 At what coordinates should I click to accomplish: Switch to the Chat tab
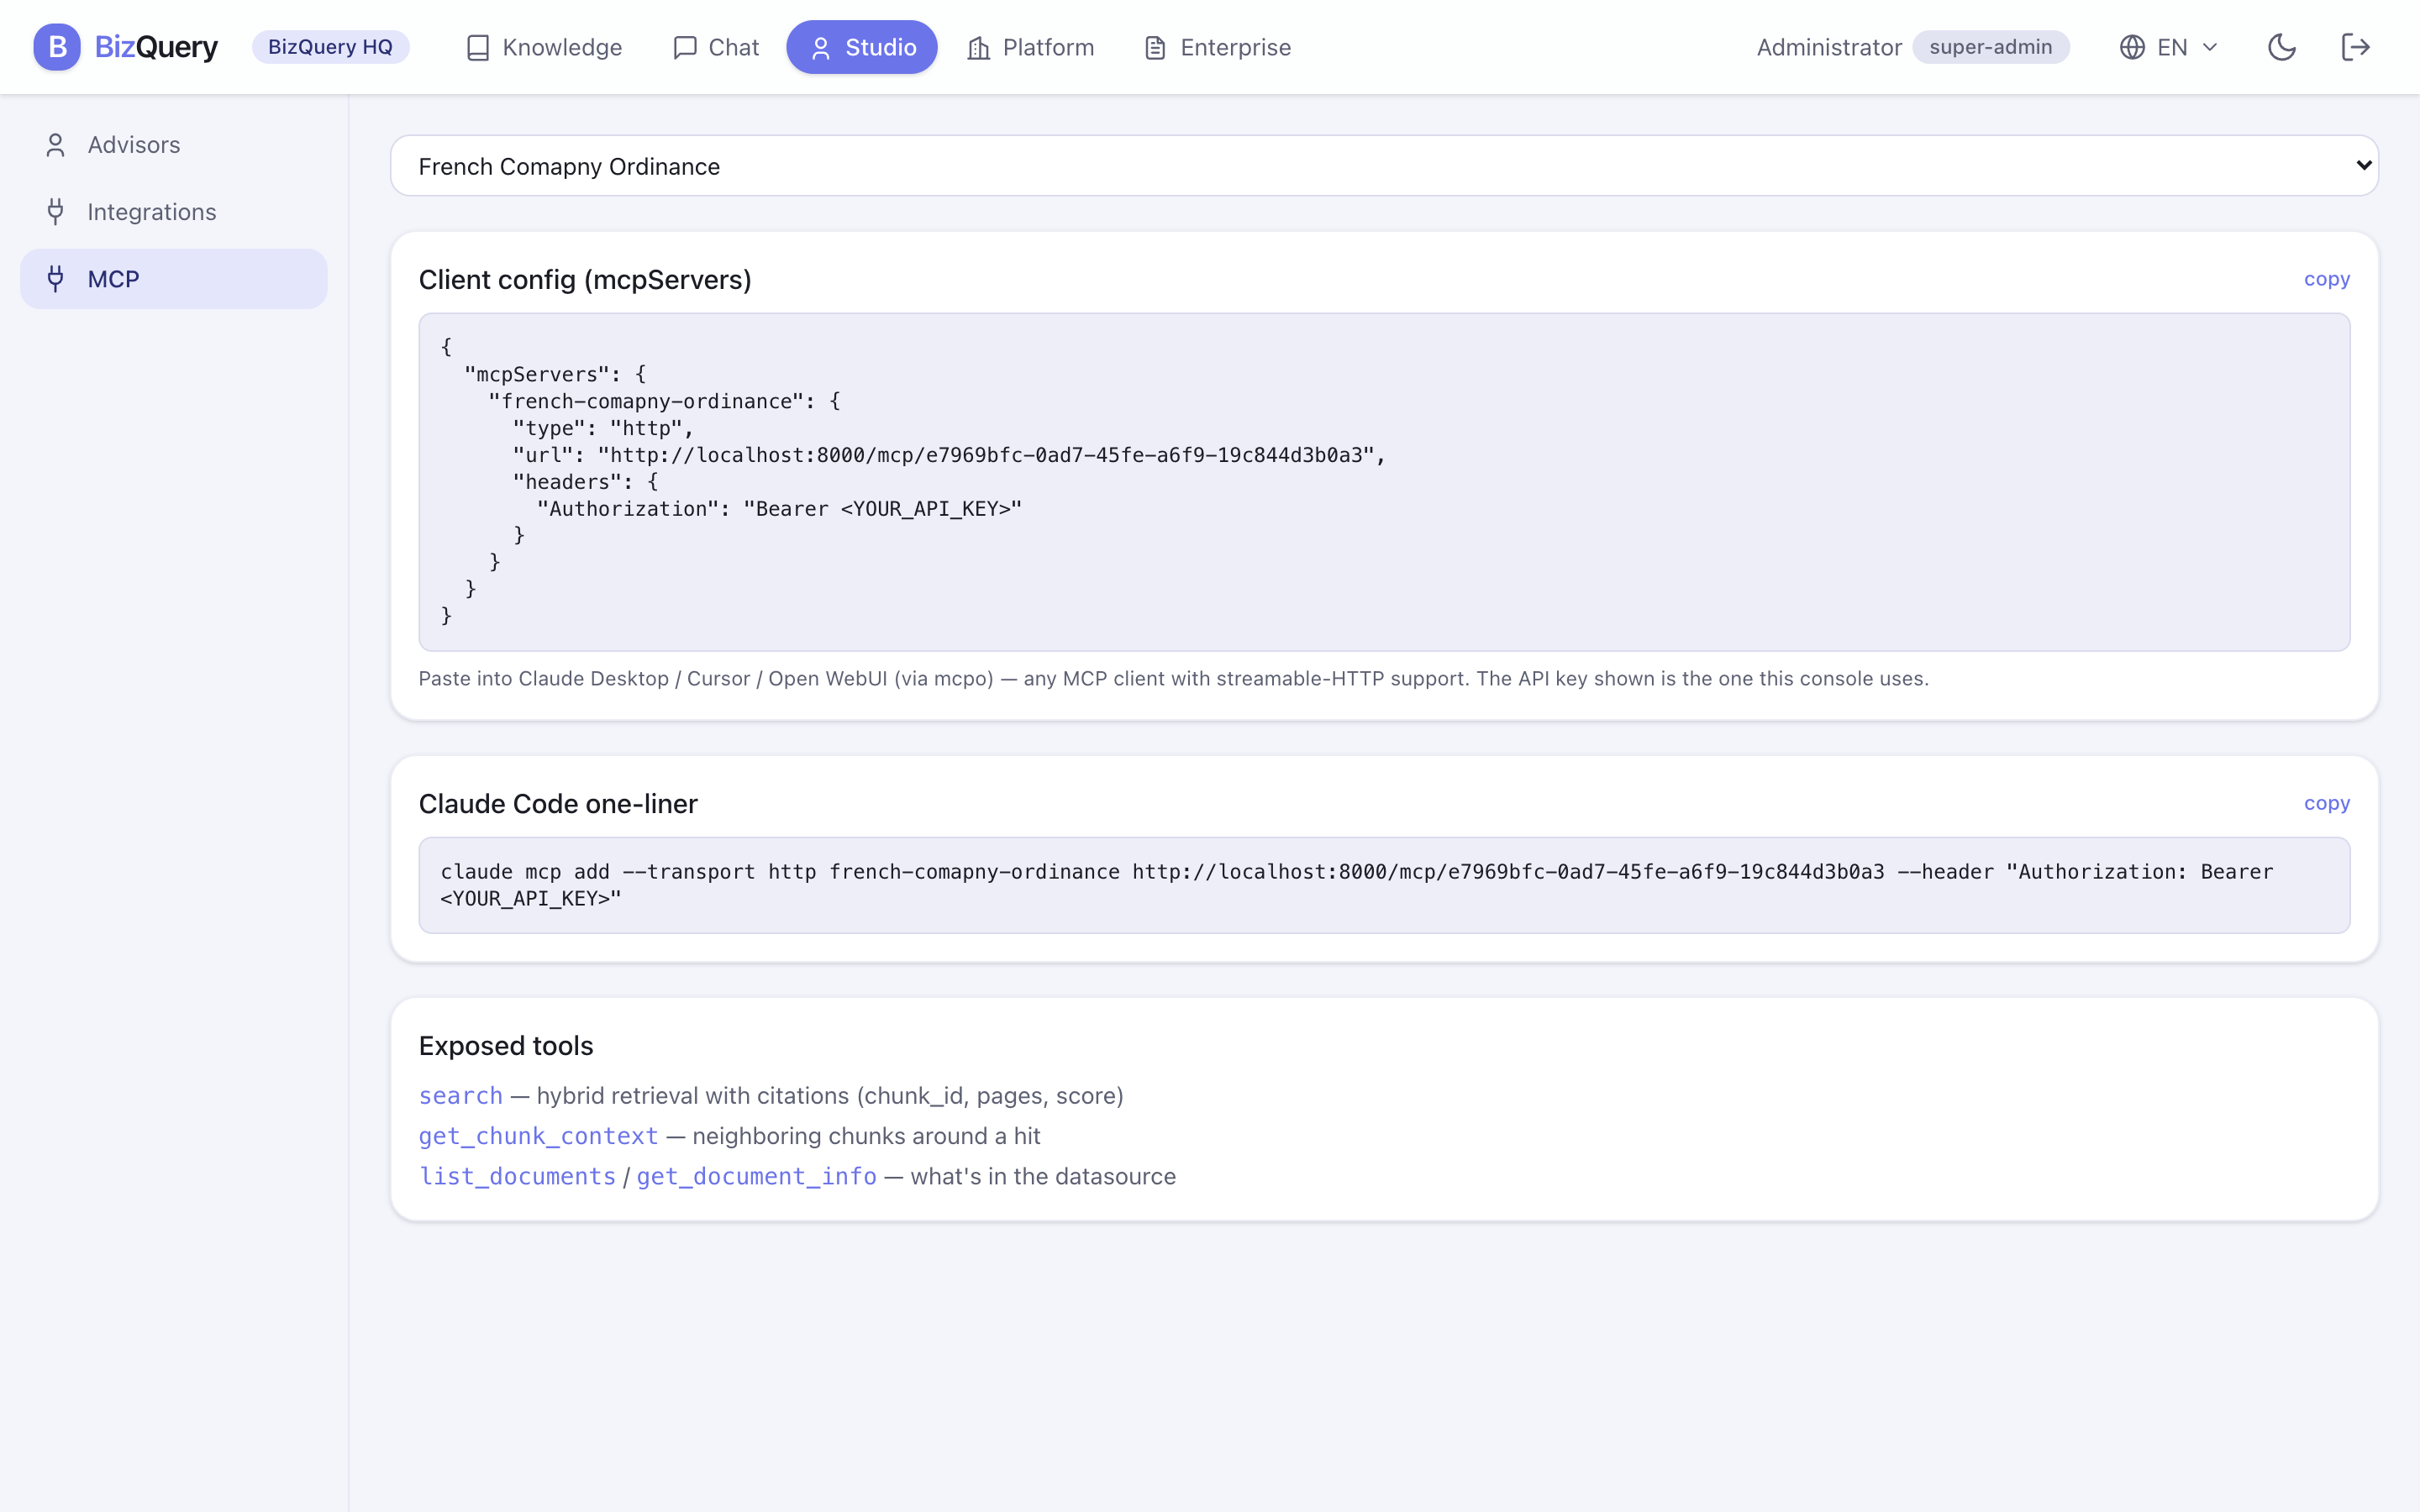(x=716, y=47)
